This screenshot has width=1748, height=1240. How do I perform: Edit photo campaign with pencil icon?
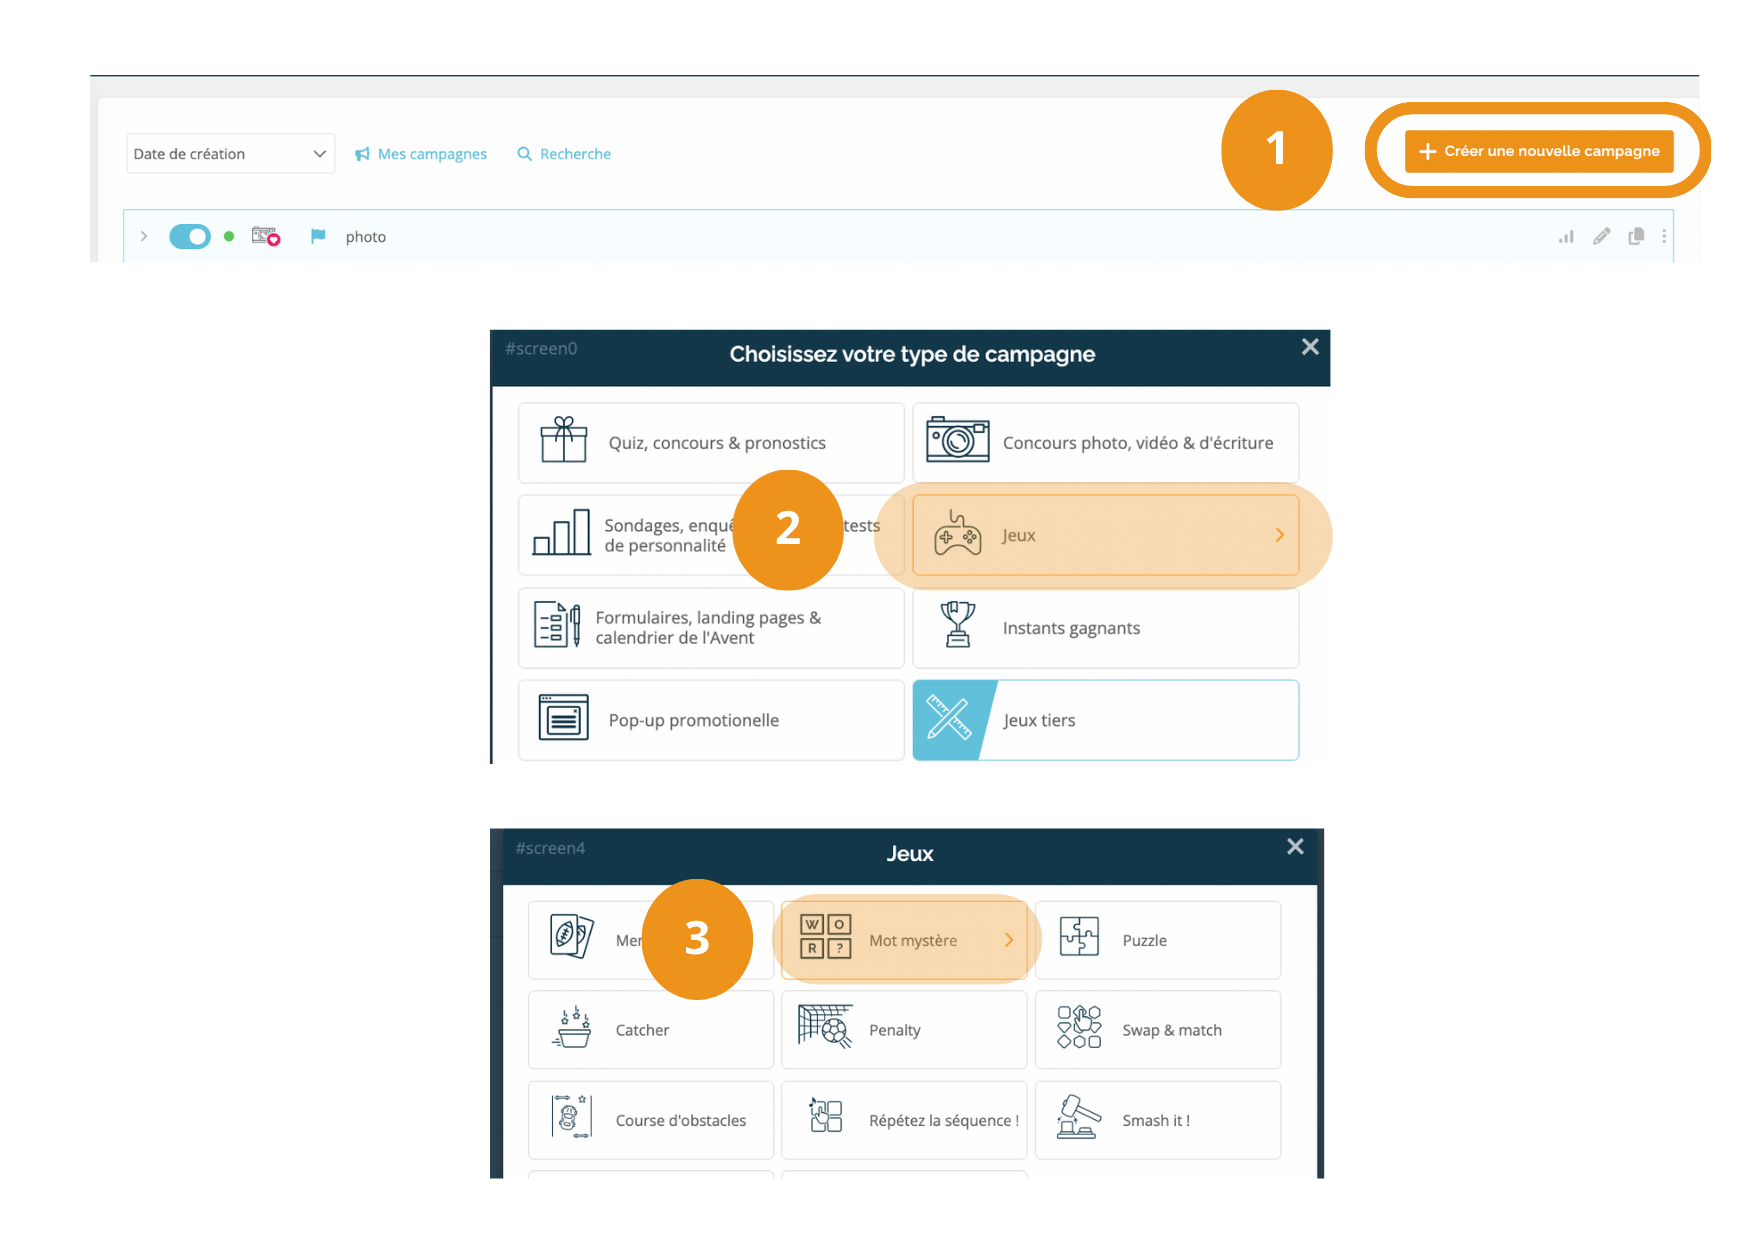(1602, 236)
